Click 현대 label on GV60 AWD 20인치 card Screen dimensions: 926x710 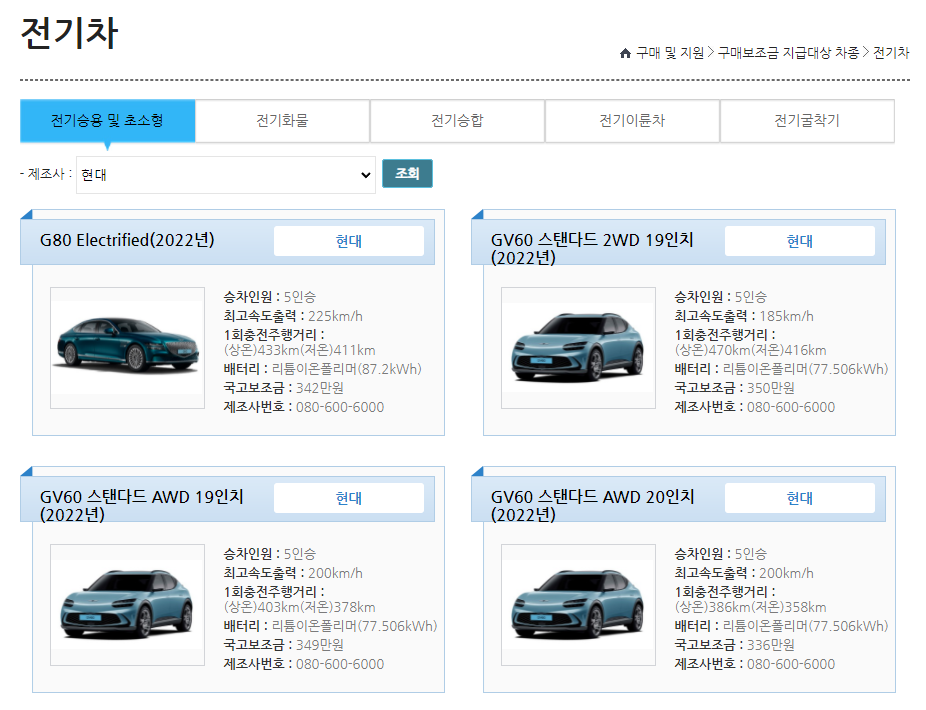(800, 498)
